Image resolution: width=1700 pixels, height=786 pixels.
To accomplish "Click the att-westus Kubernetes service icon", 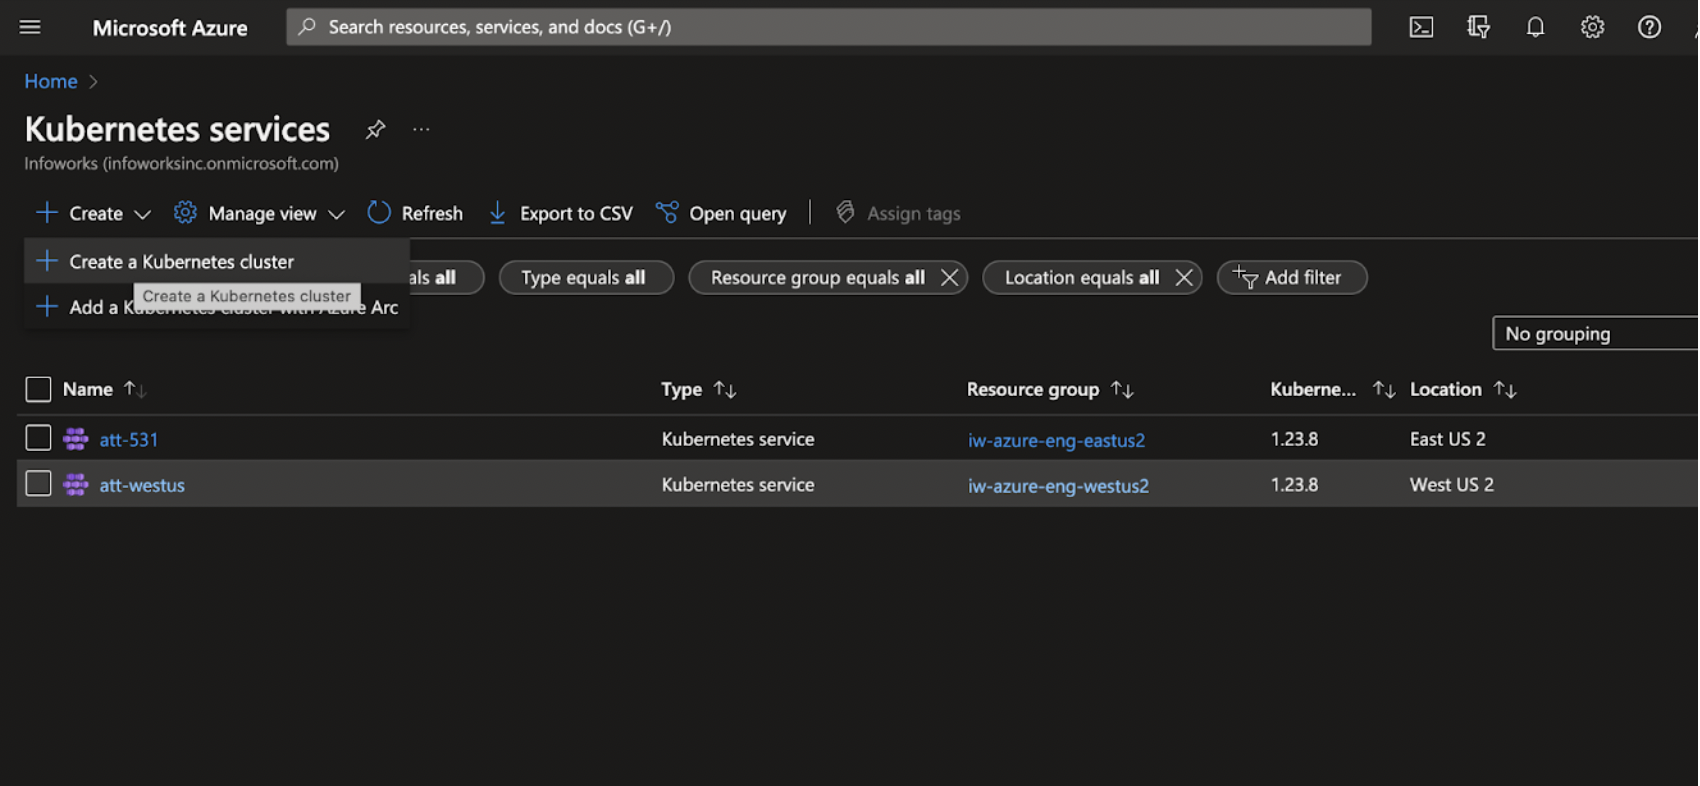I will pyautogui.click(x=75, y=485).
